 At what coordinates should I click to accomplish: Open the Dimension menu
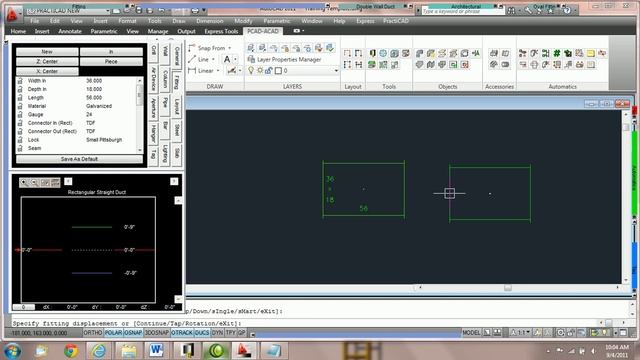[x=210, y=21]
